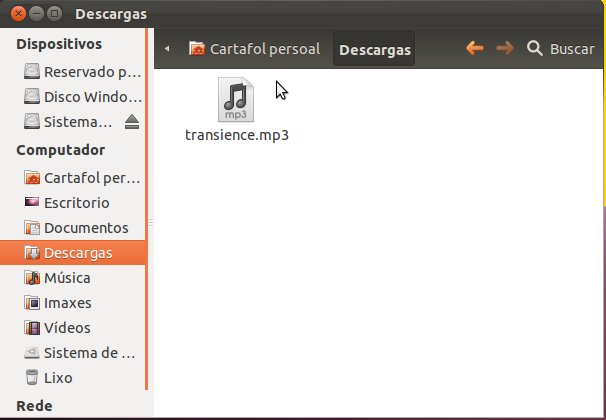The width and height of the screenshot is (606, 420).
Task: Go to Cartafol persoal in path bar
Action: pos(254,49)
